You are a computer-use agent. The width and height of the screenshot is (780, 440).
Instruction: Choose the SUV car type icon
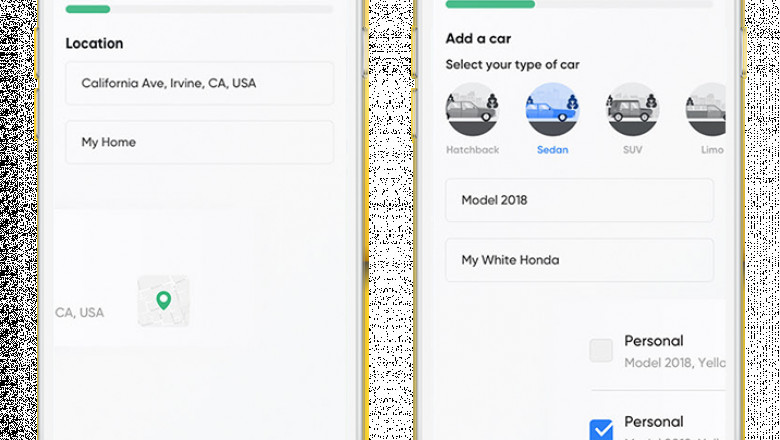[632, 109]
